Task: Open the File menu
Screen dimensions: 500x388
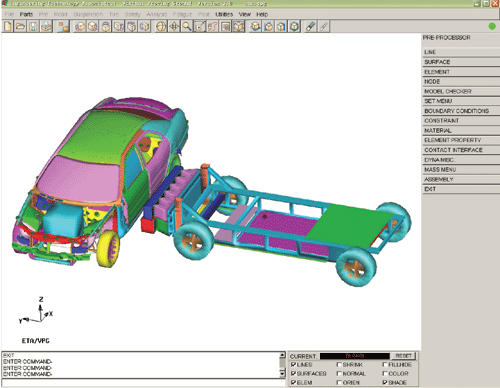Action: click(9, 14)
